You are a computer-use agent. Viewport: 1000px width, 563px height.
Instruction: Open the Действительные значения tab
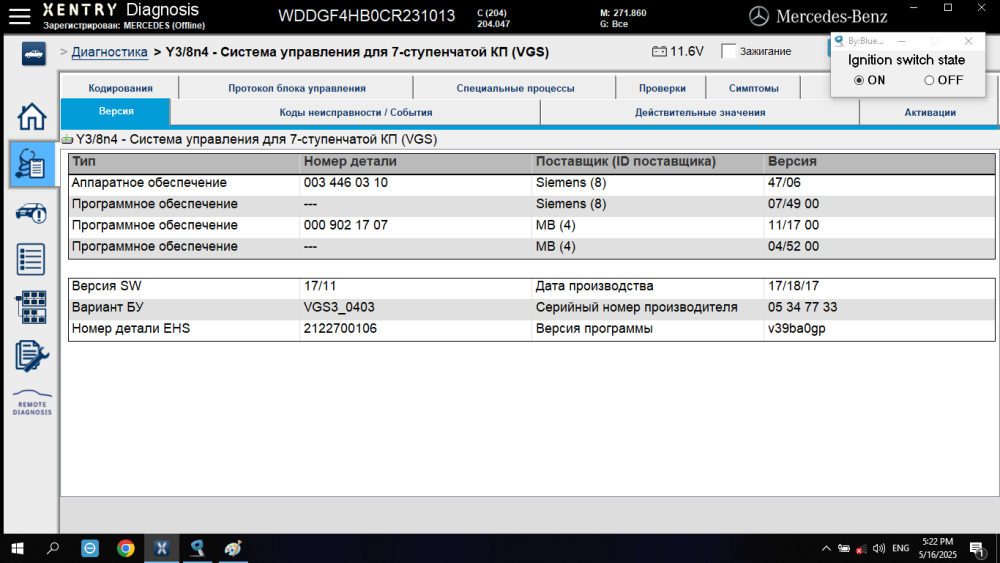click(700, 112)
